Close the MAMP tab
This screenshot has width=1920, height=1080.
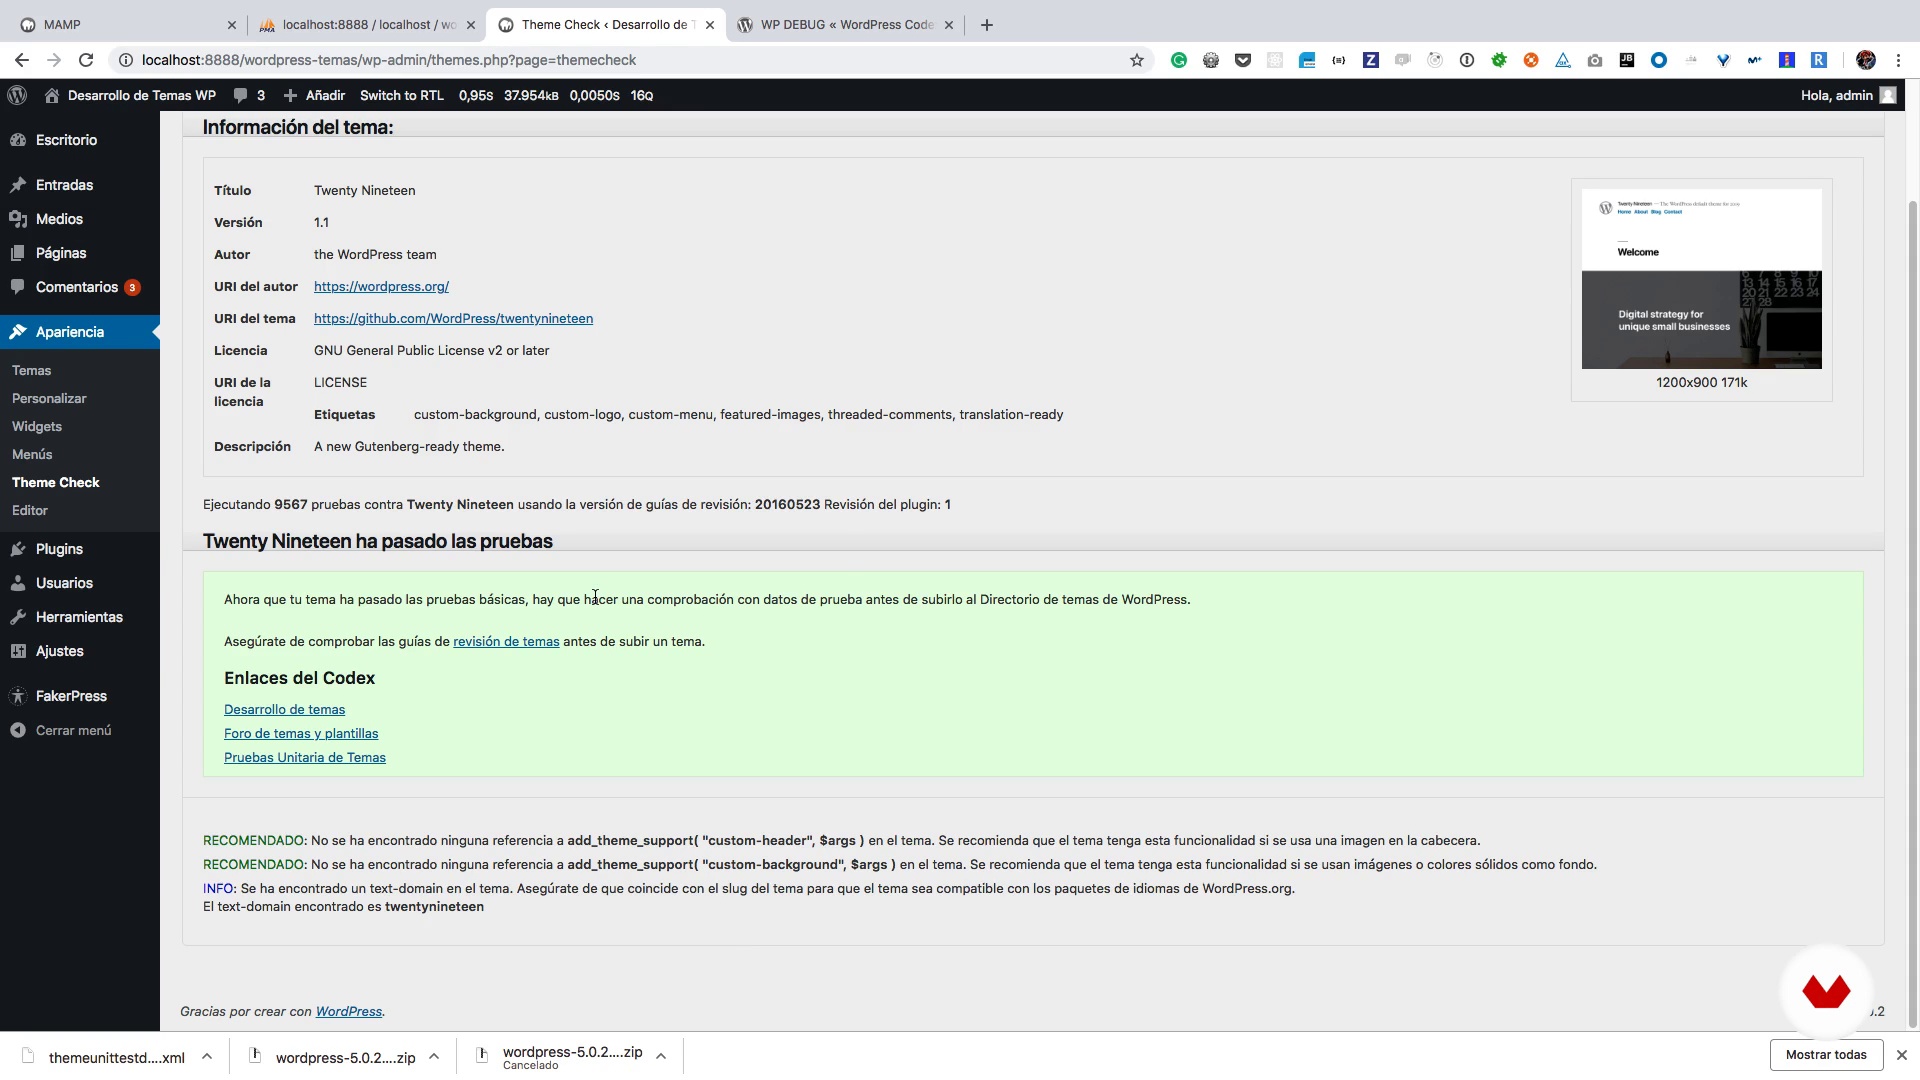[x=232, y=25]
